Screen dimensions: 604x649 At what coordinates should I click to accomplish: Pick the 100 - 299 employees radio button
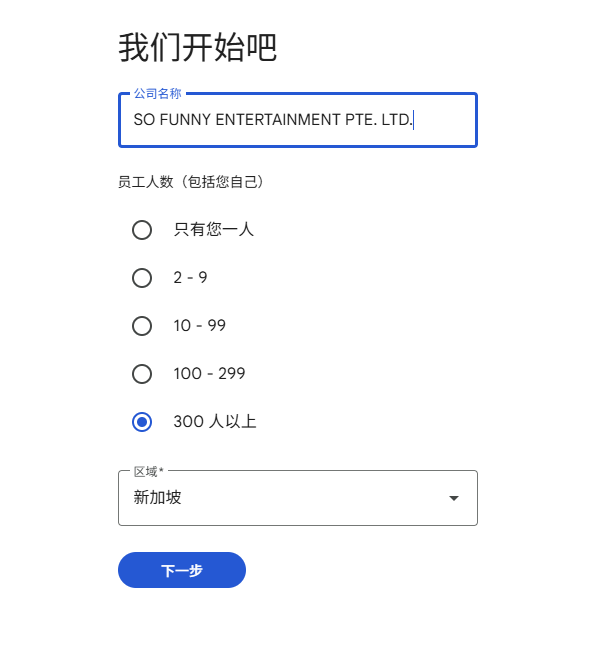click(x=142, y=374)
